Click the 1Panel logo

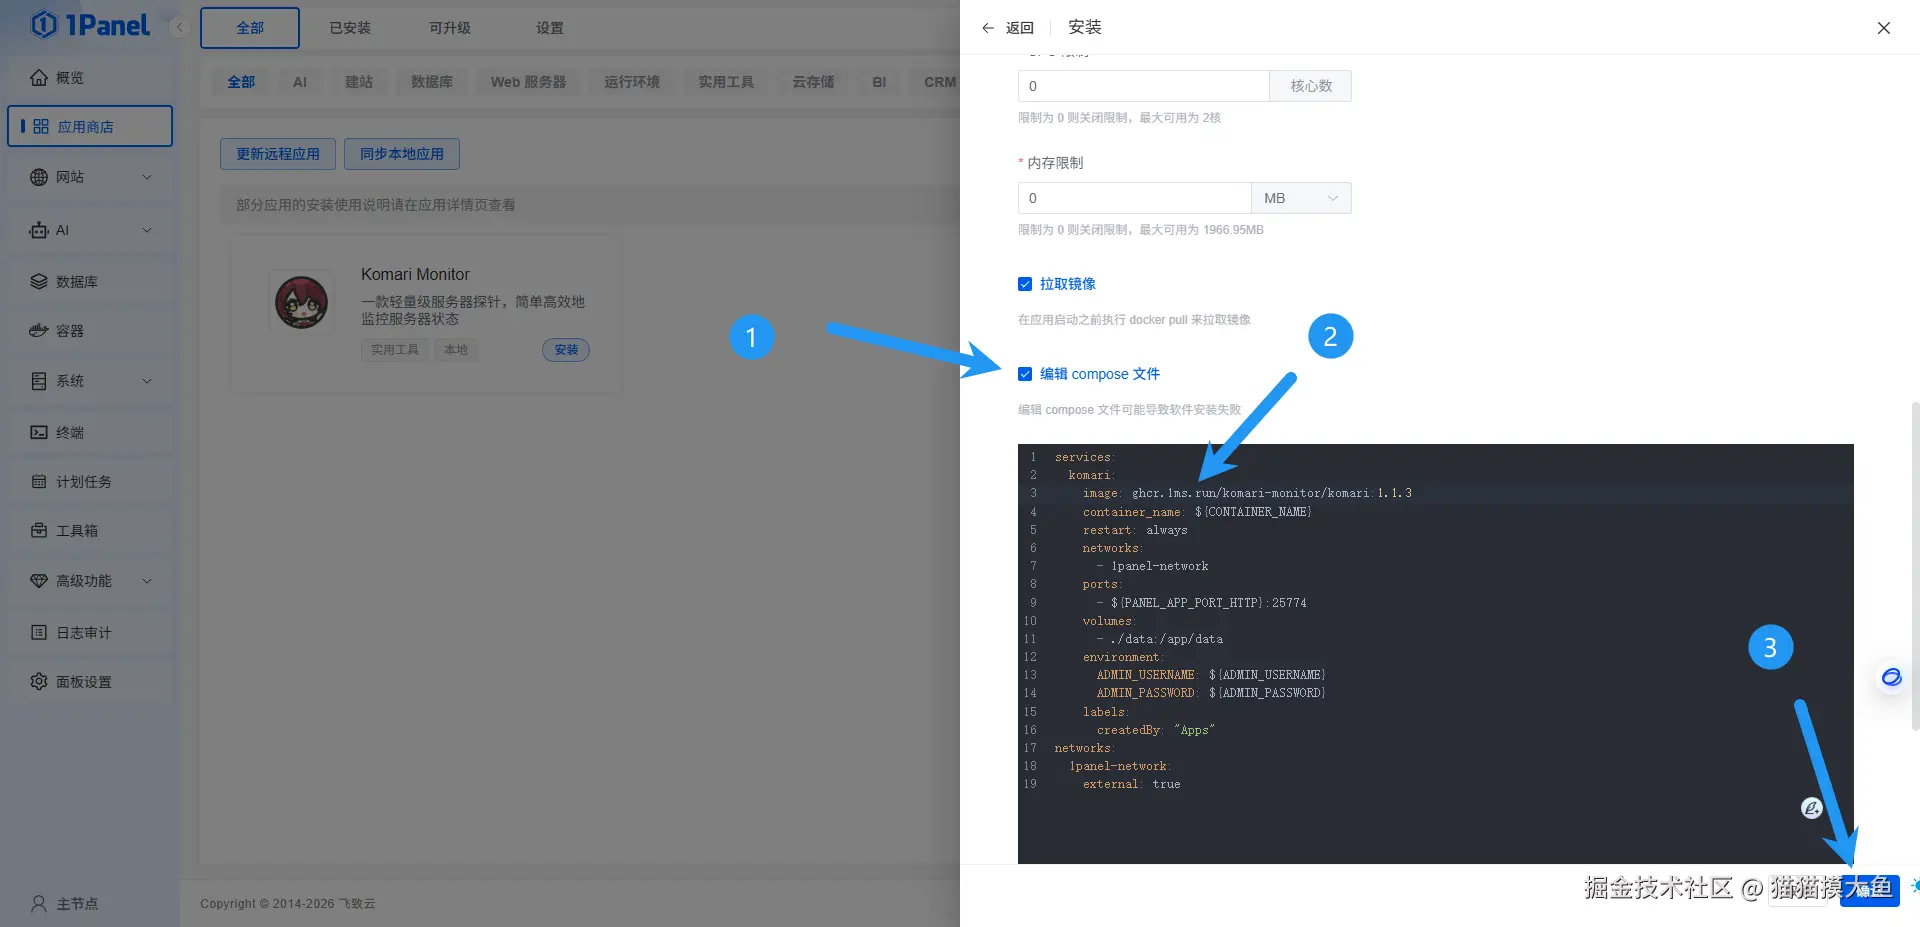90,25
